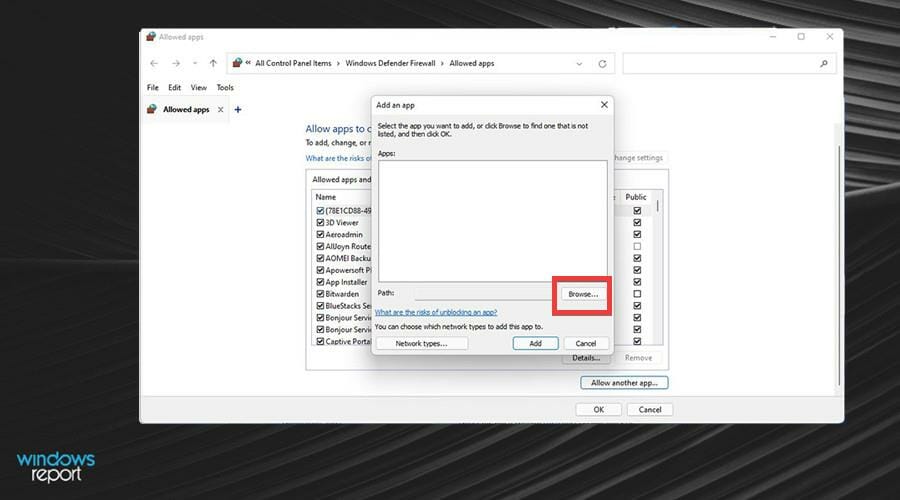Click OK in Allowed apps window
The height and width of the screenshot is (500, 900).
pyautogui.click(x=599, y=409)
